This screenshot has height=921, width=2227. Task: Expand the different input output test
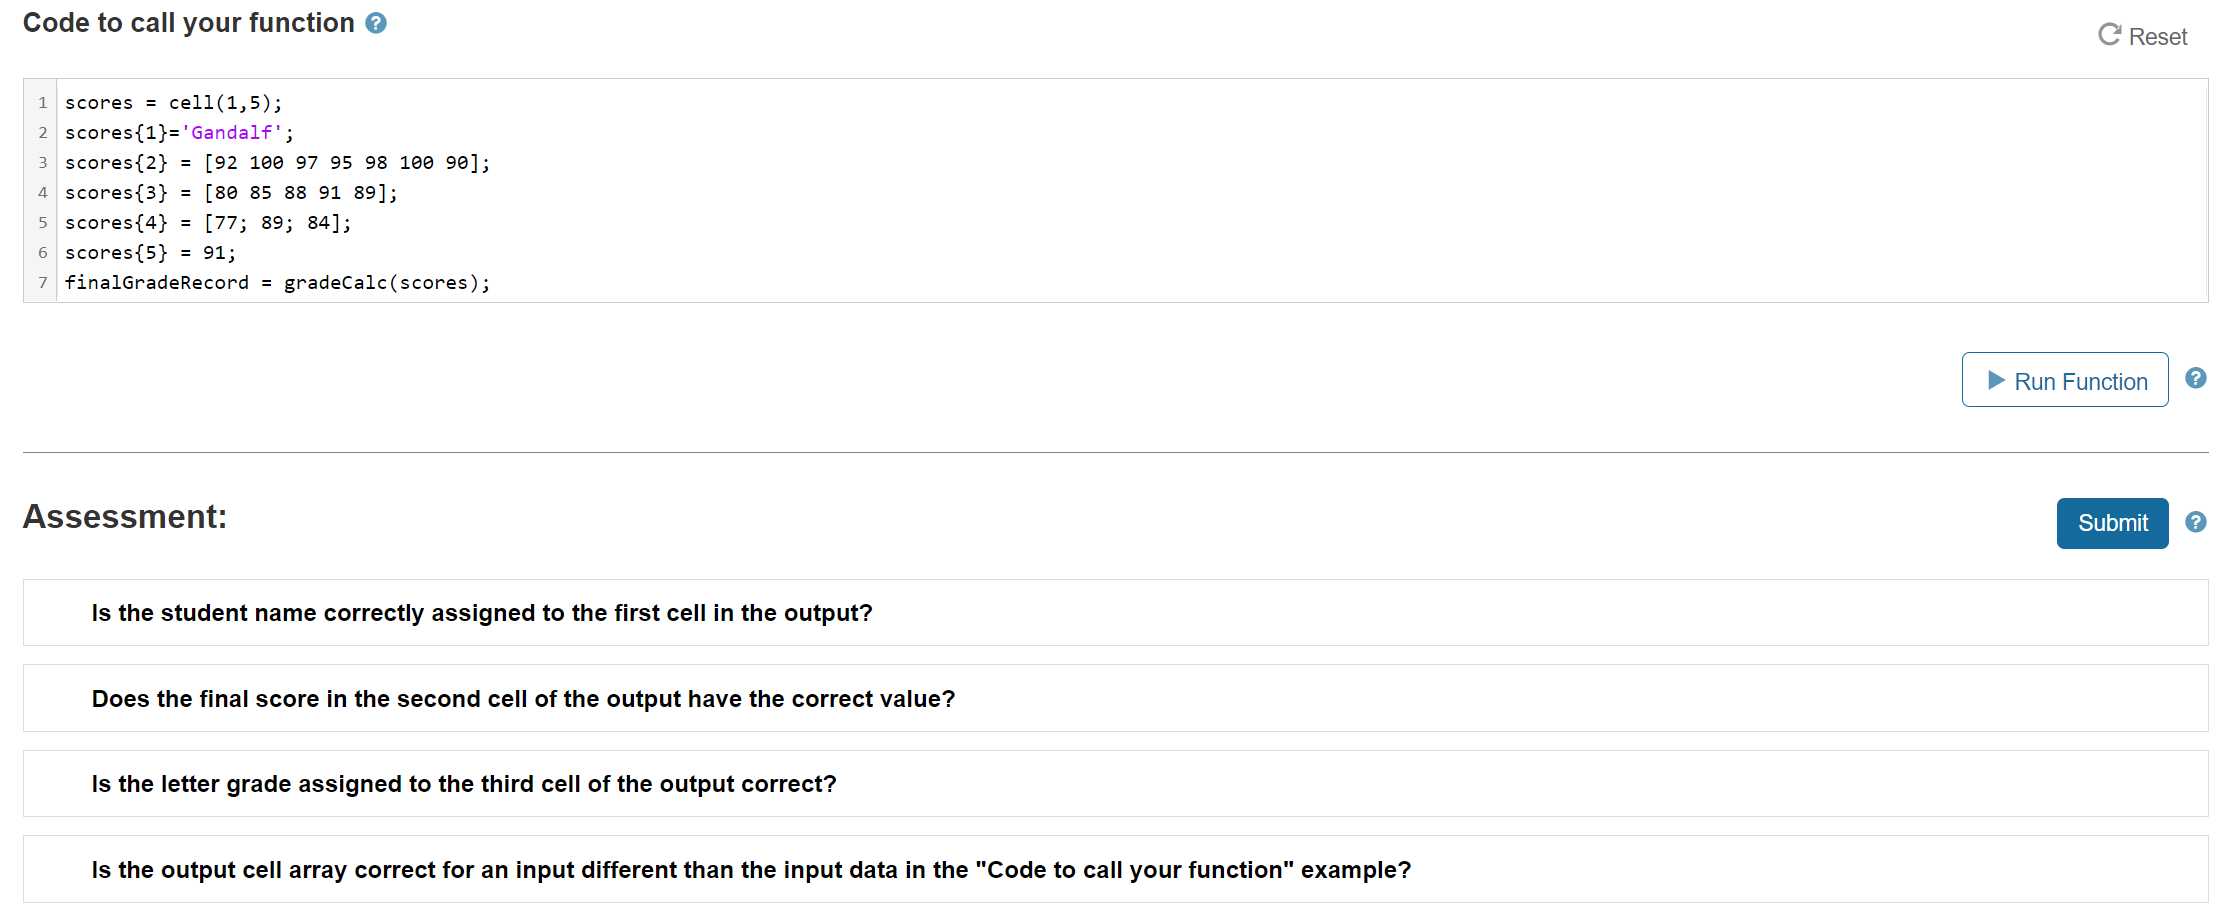(x=1115, y=870)
